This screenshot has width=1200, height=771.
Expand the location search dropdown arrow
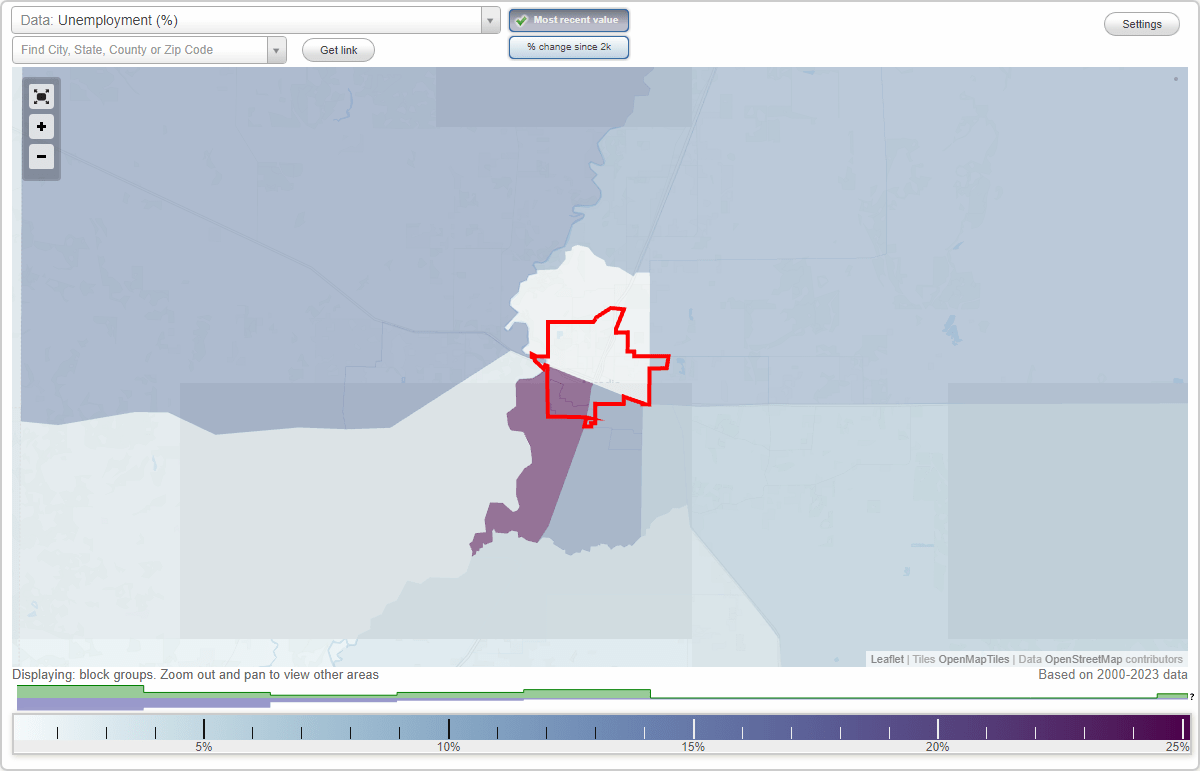point(277,50)
